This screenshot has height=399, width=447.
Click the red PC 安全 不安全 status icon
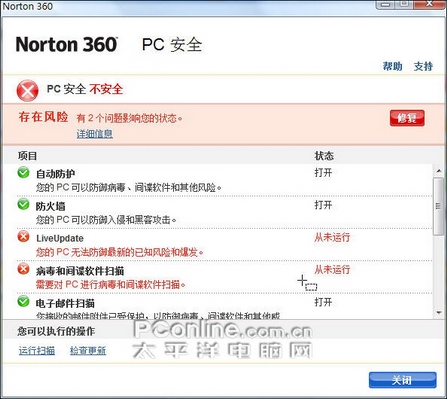point(27,91)
